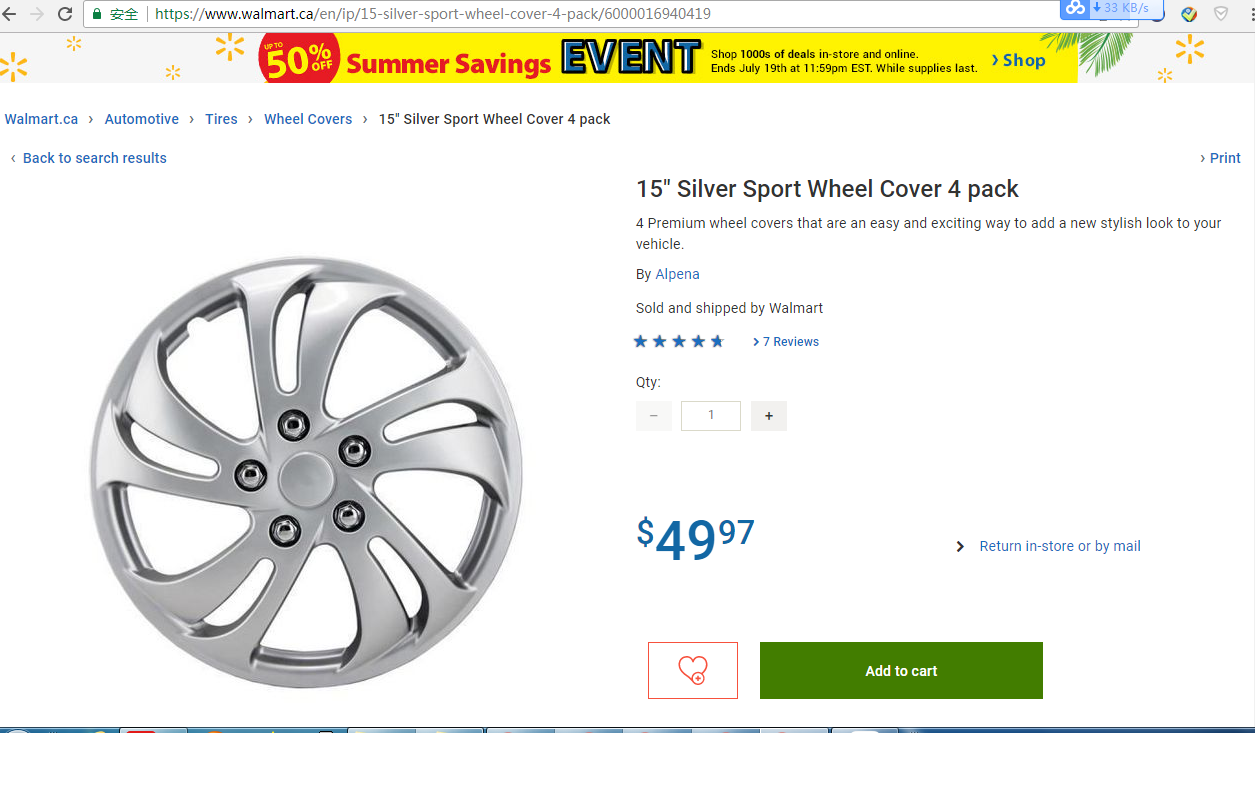1255x801 pixels.
Task: Open the Automotive breadcrumb
Action: pyautogui.click(x=142, y=119)
